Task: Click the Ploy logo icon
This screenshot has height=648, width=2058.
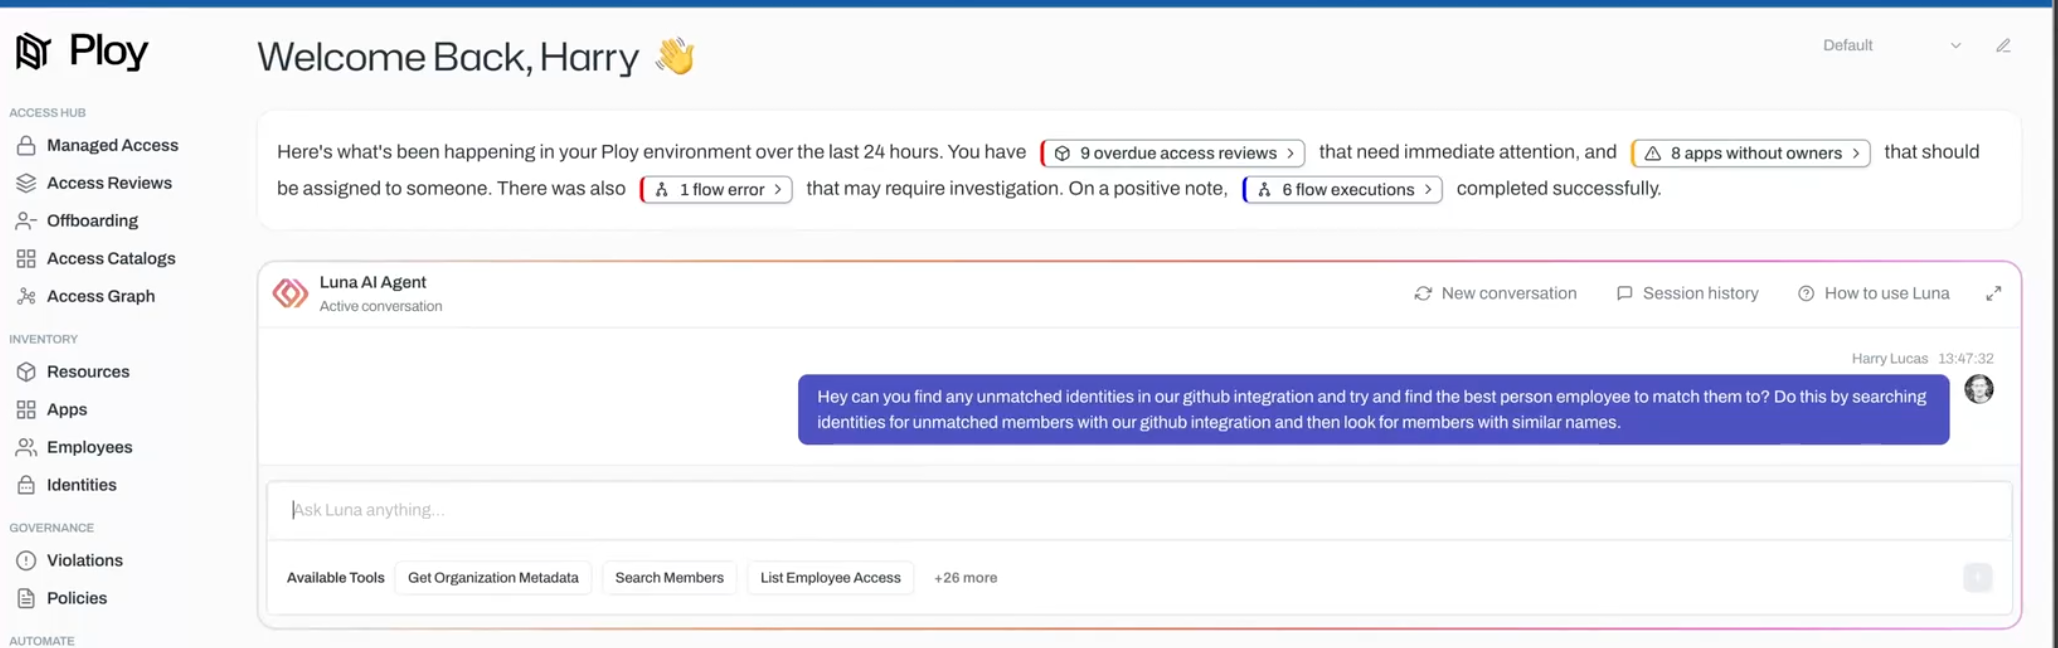Action: coord(33,51)
